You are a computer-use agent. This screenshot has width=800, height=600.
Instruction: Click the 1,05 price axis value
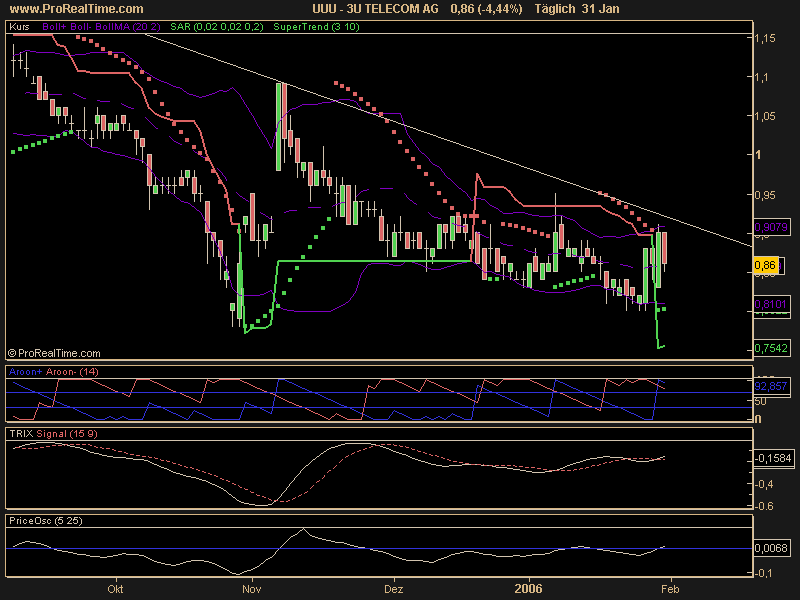point(765,116)
